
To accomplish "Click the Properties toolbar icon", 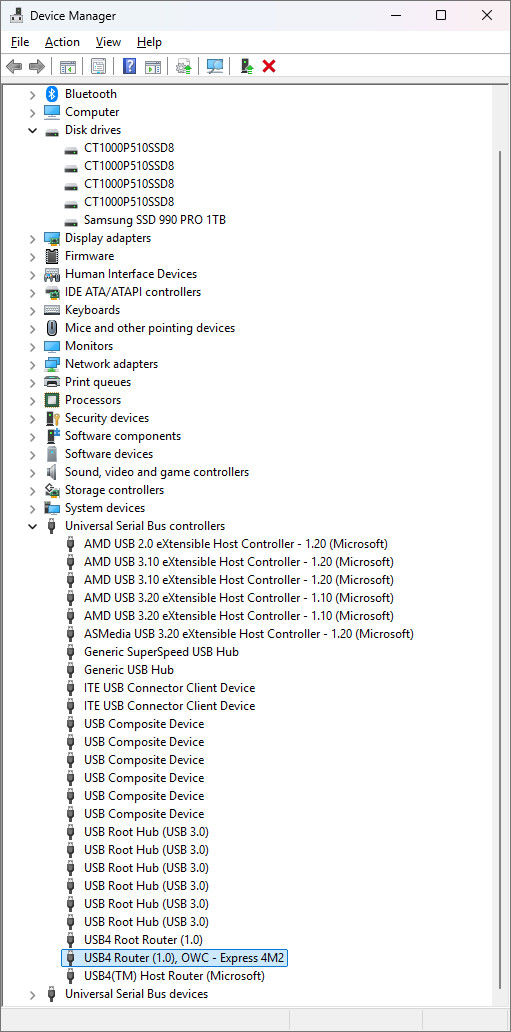I will (99, 66).
